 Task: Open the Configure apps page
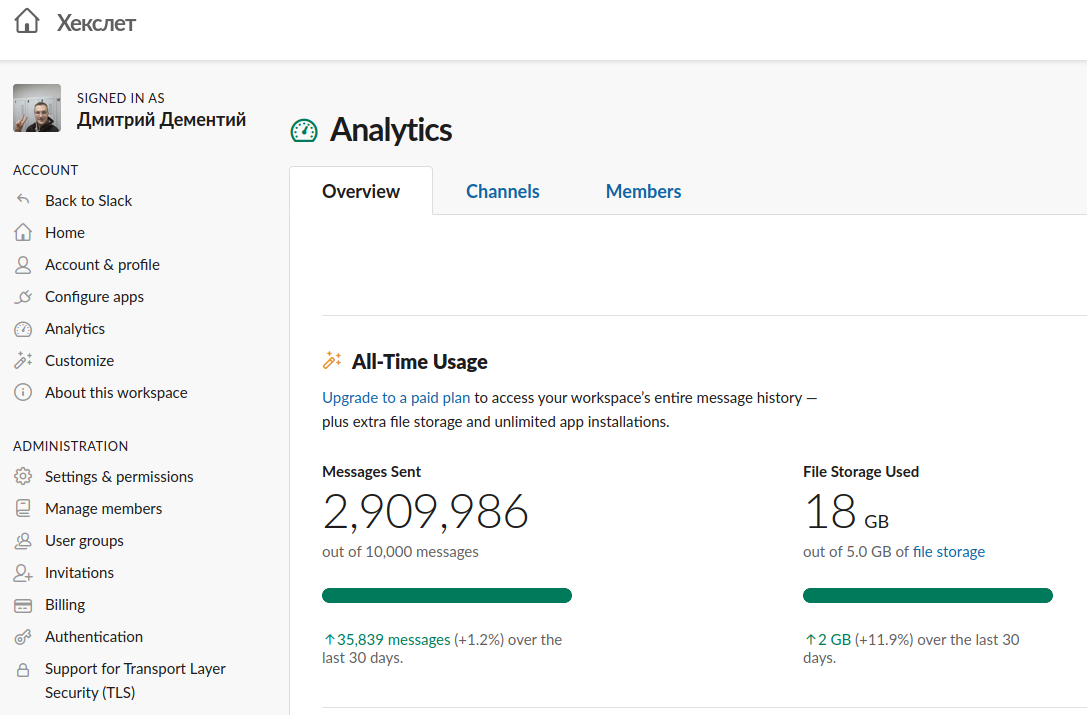point(94,297)
